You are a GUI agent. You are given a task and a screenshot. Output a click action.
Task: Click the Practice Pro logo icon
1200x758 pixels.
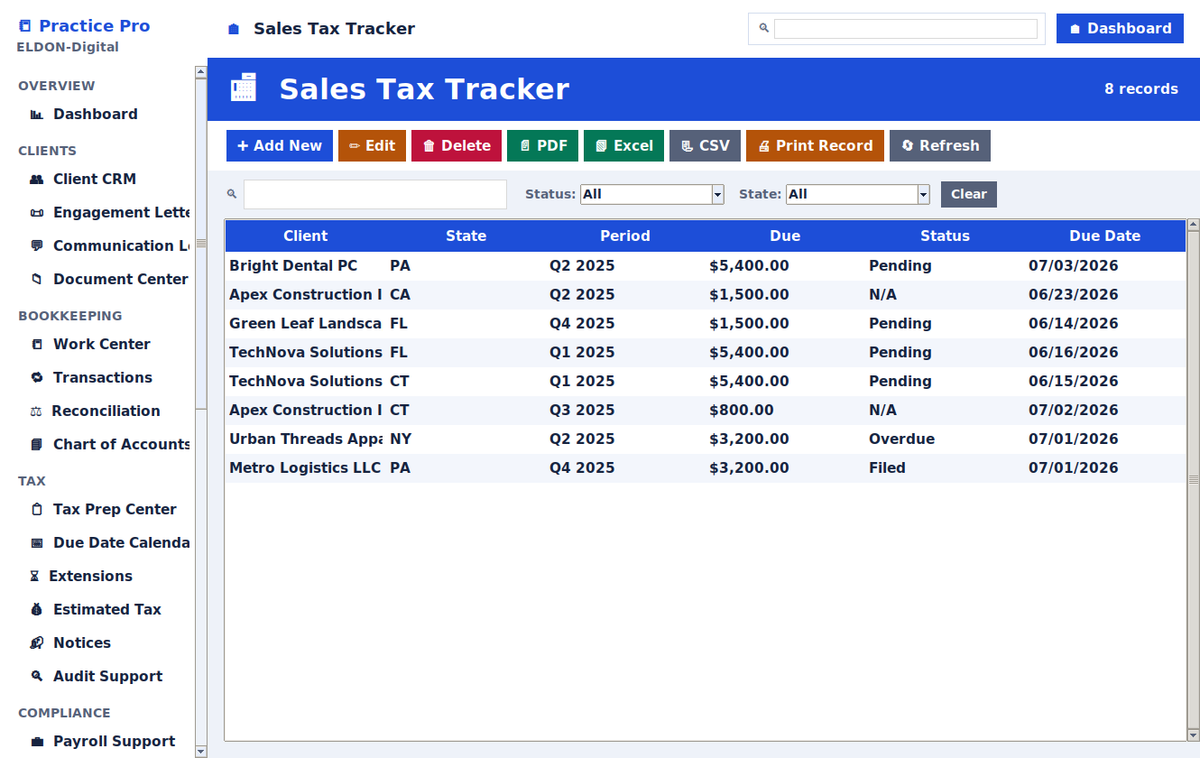[x=25, y=26]
